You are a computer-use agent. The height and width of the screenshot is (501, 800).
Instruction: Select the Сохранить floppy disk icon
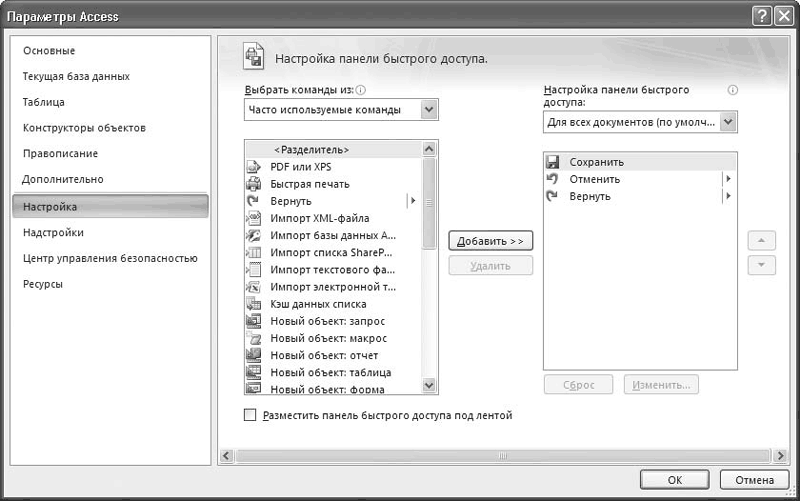[x=552, y=162]
